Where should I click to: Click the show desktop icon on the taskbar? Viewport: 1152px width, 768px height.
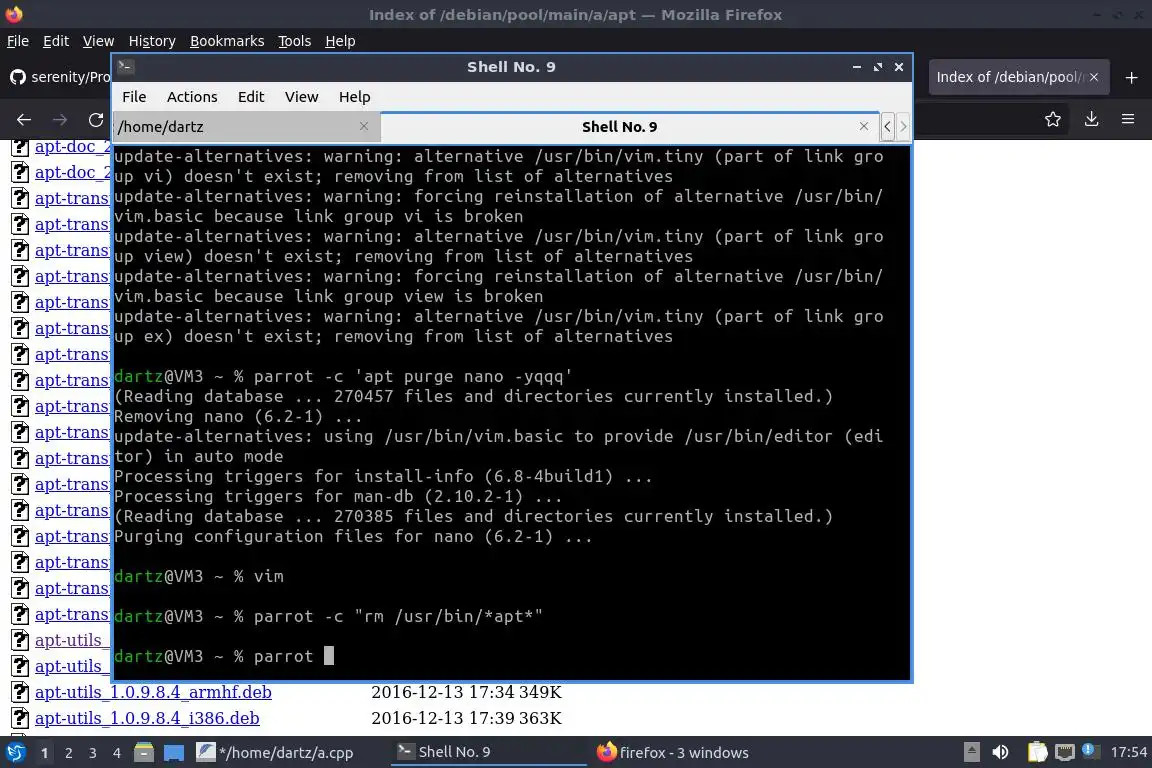[x=173, y=753]
